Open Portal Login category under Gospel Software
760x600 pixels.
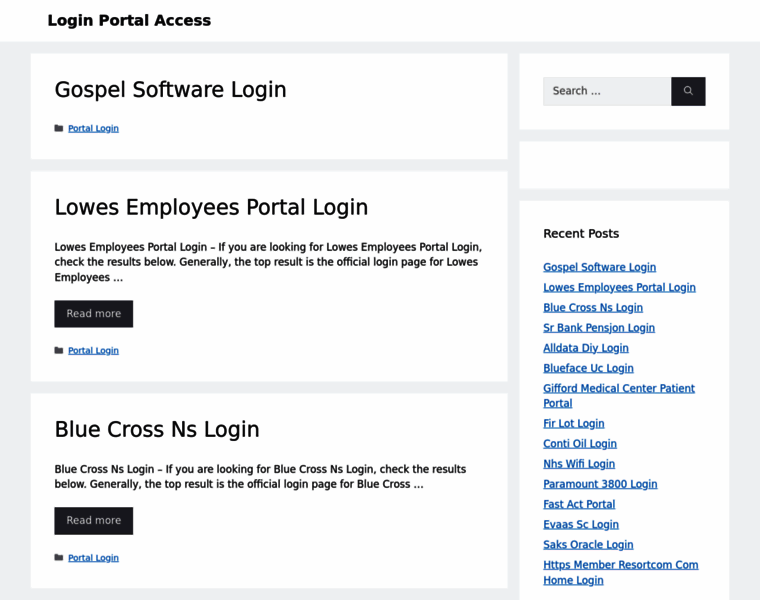[93, 128]
